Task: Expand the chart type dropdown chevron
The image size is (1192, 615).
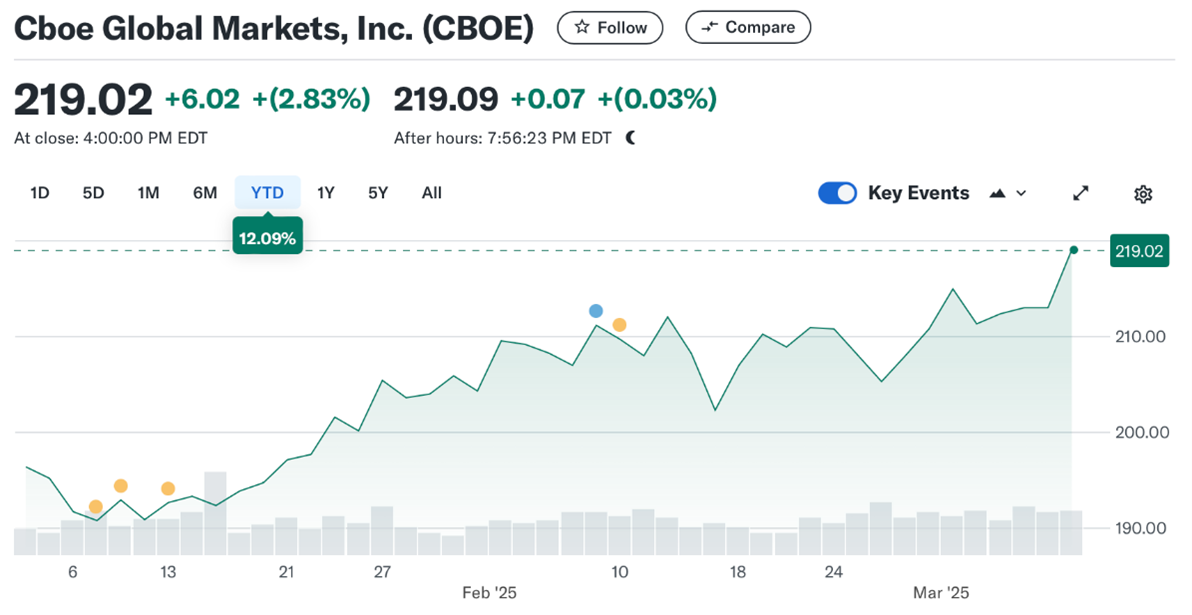Action: click(x=1021, y=194)
